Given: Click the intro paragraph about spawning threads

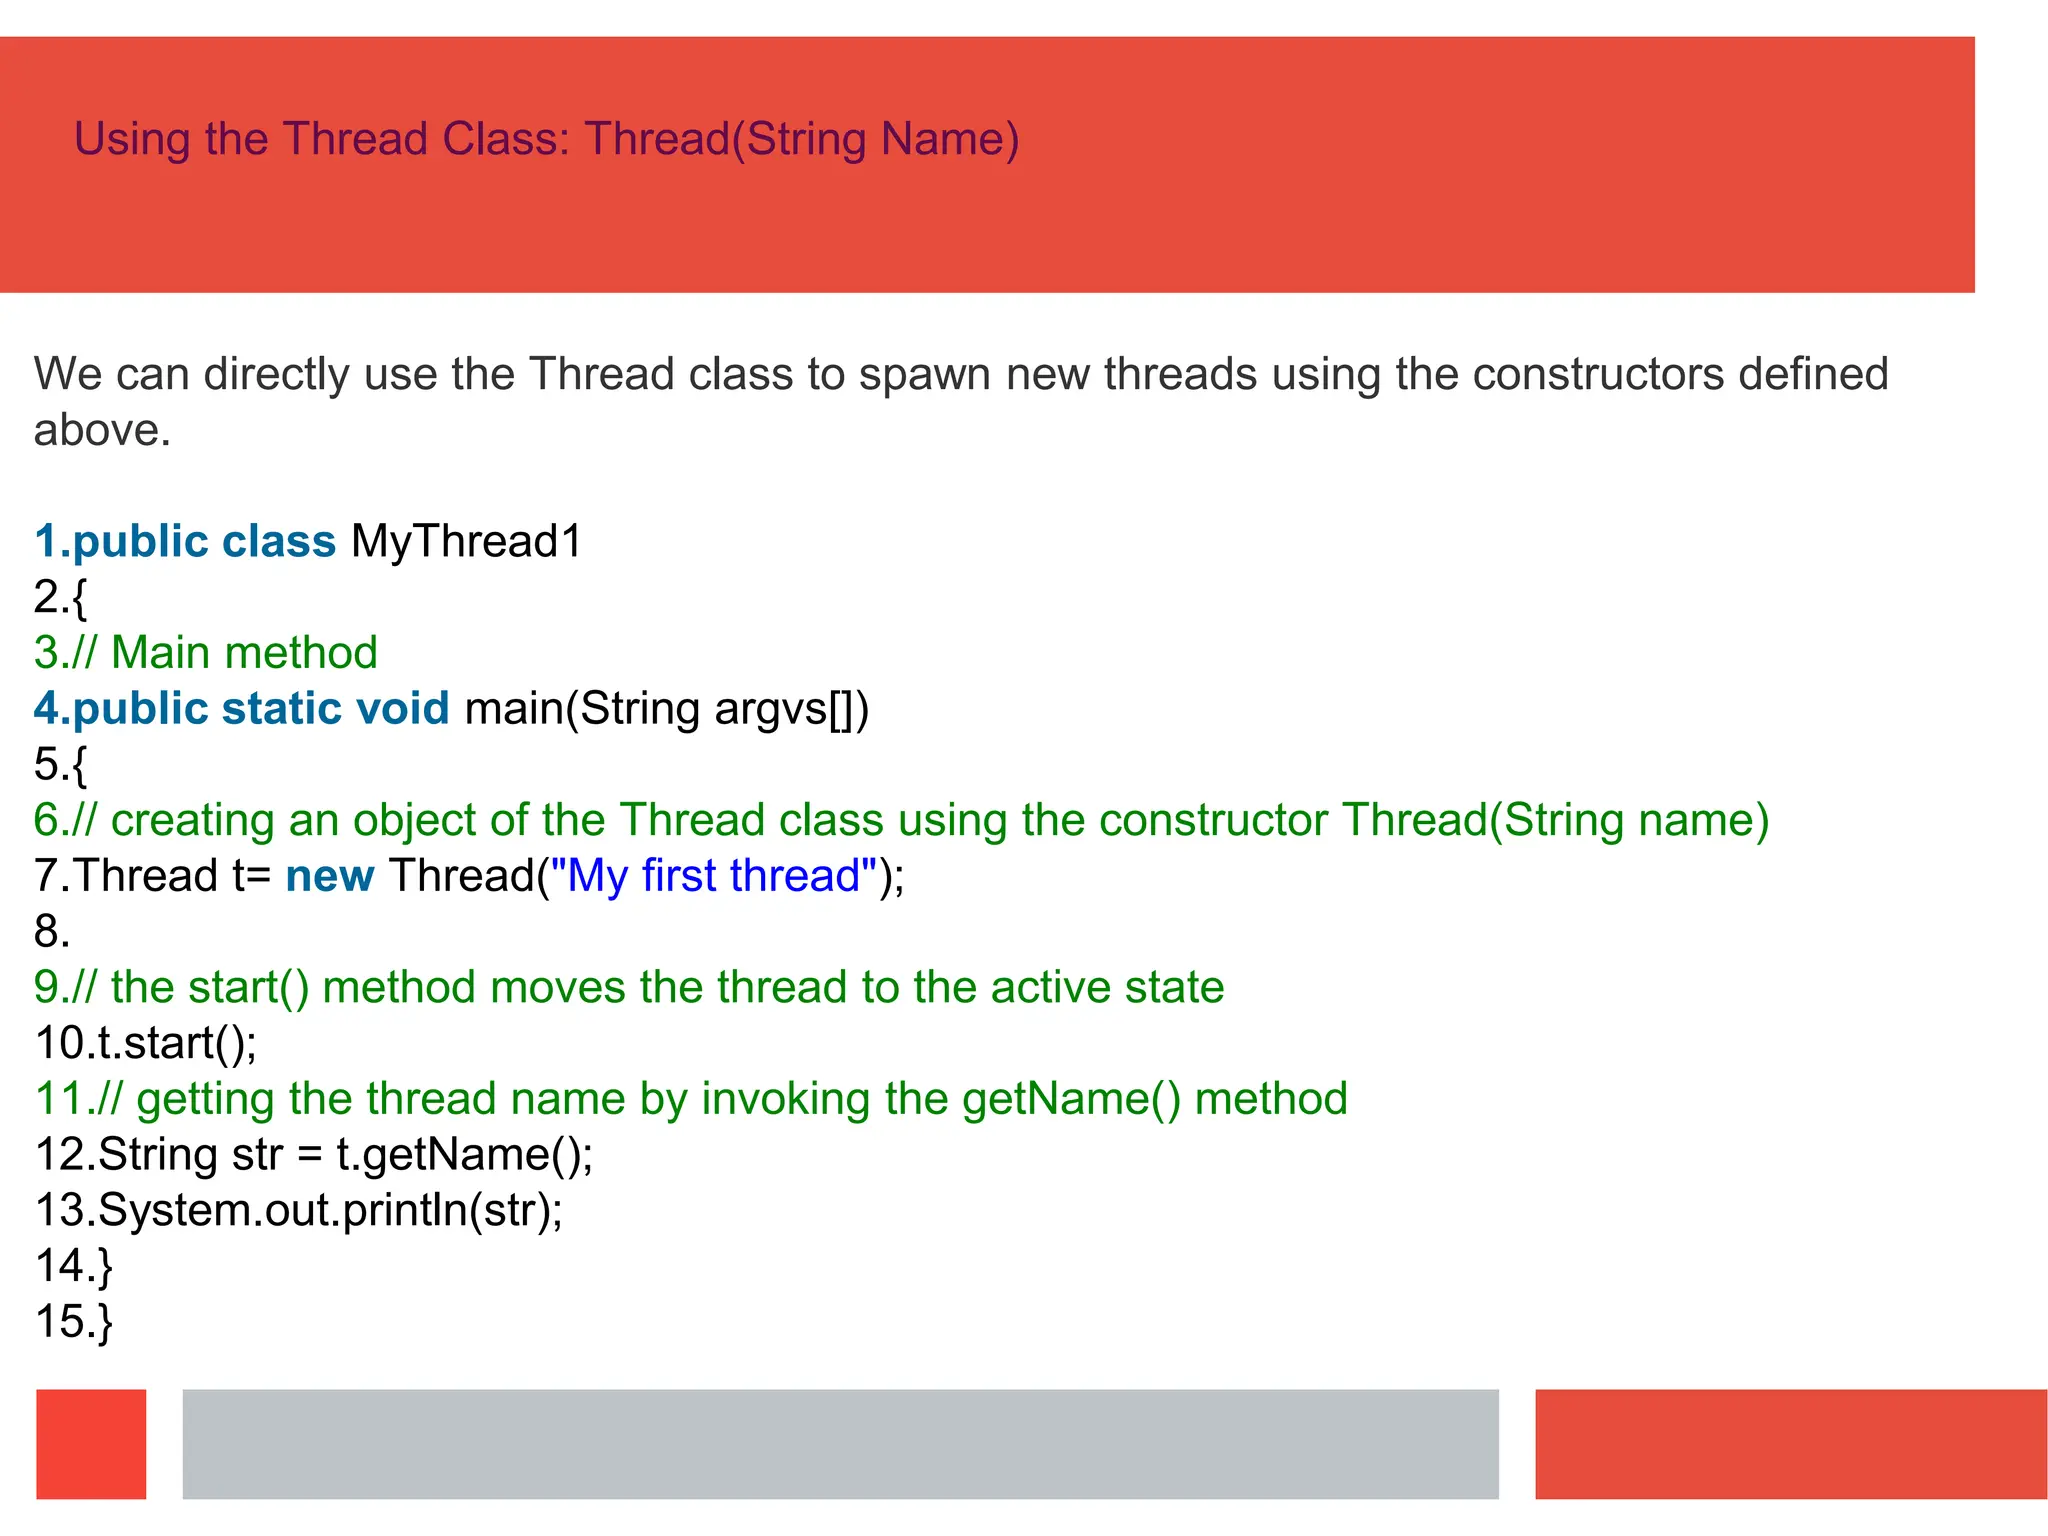Looking at the screenshot, I should [x=961, y=401].
